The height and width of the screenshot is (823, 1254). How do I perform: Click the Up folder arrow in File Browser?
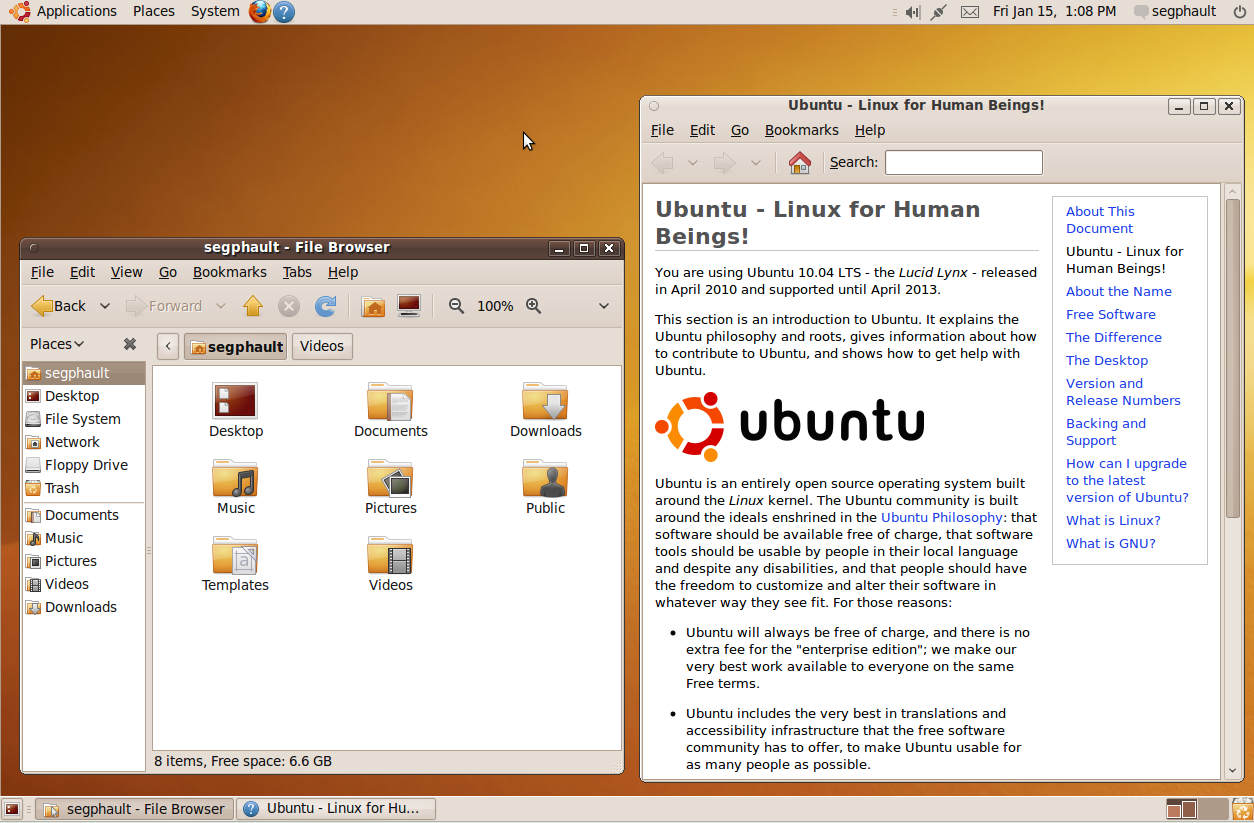pos(253,306)
